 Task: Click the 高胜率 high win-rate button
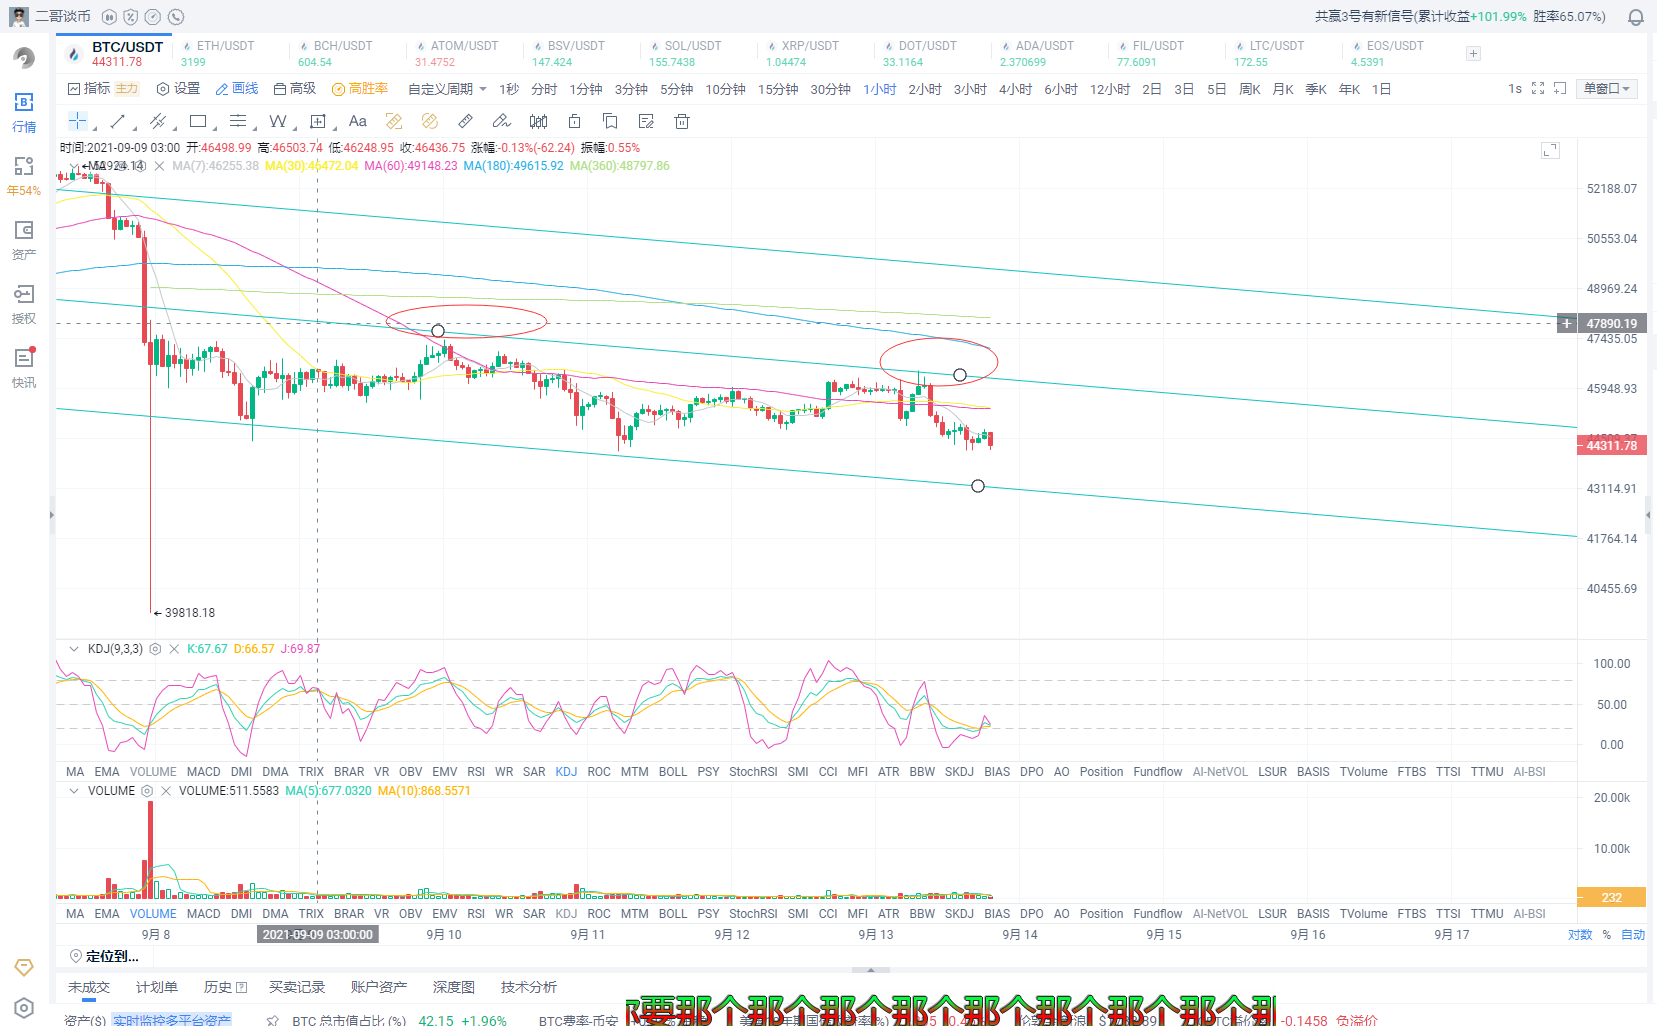[x=360, y=89]
